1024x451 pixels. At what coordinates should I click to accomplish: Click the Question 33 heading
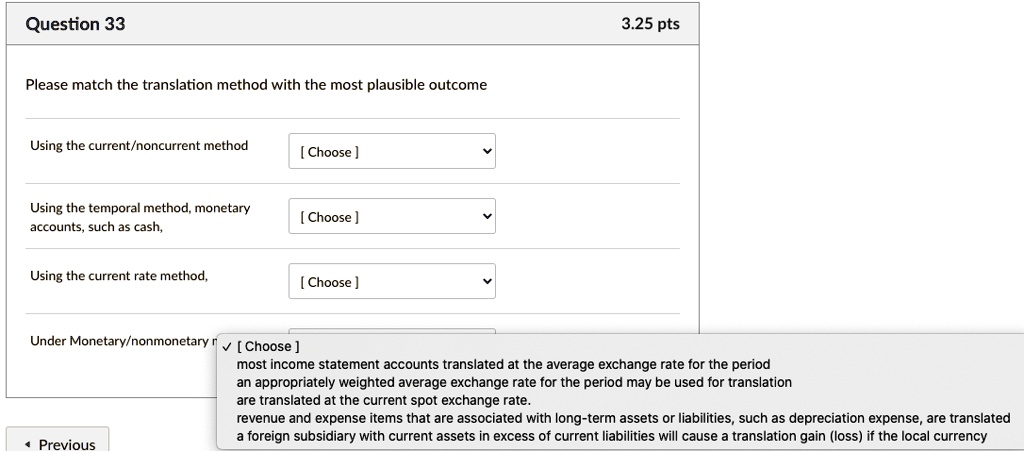pyautogui.click(x=75, y=24)
